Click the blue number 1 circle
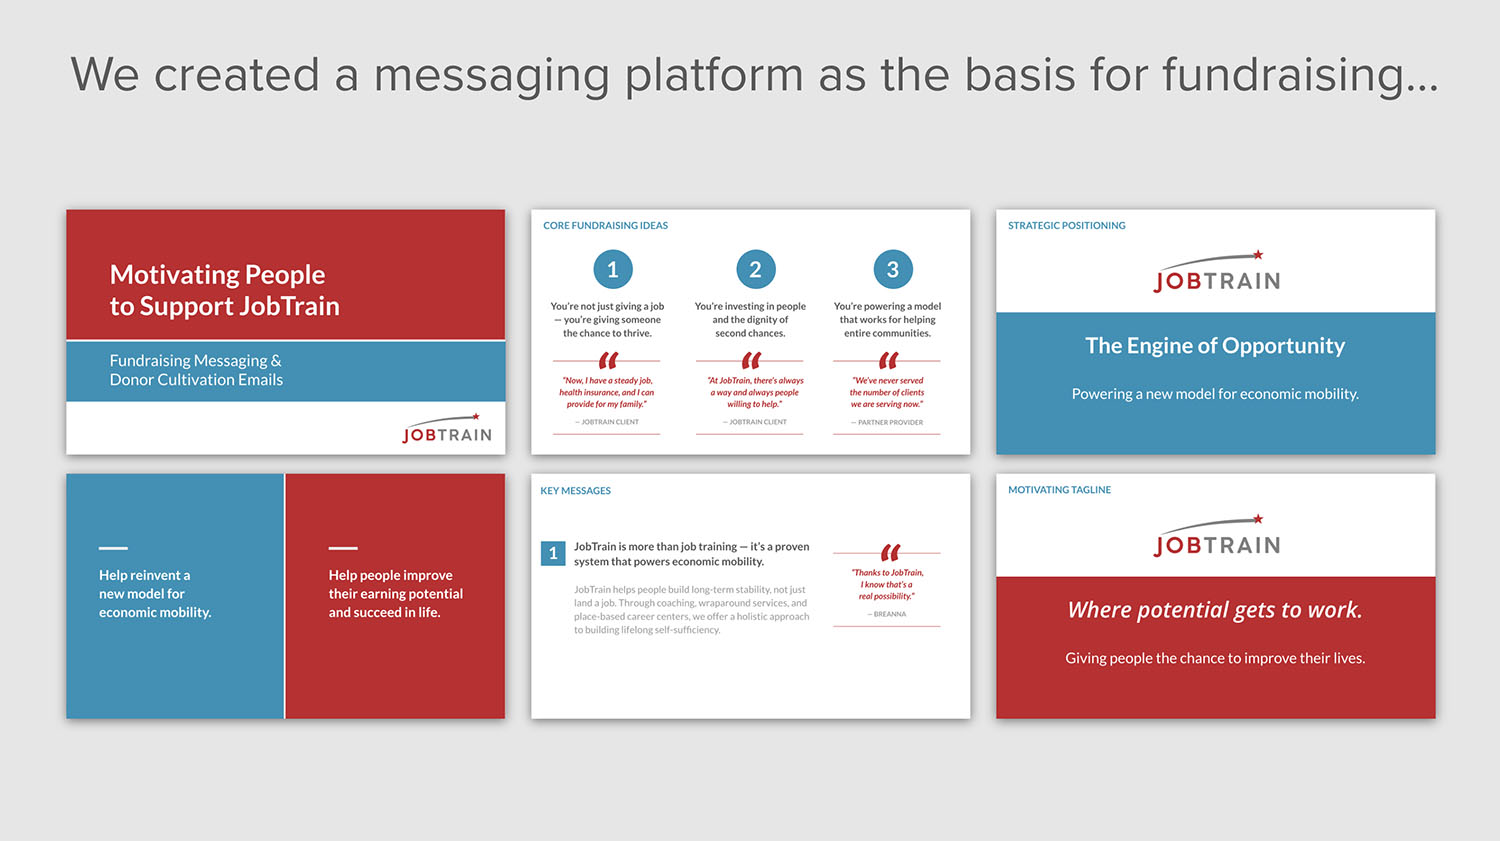Image resolution: width=1500 pixels, height=841 pixels. (x=613, y=269)
